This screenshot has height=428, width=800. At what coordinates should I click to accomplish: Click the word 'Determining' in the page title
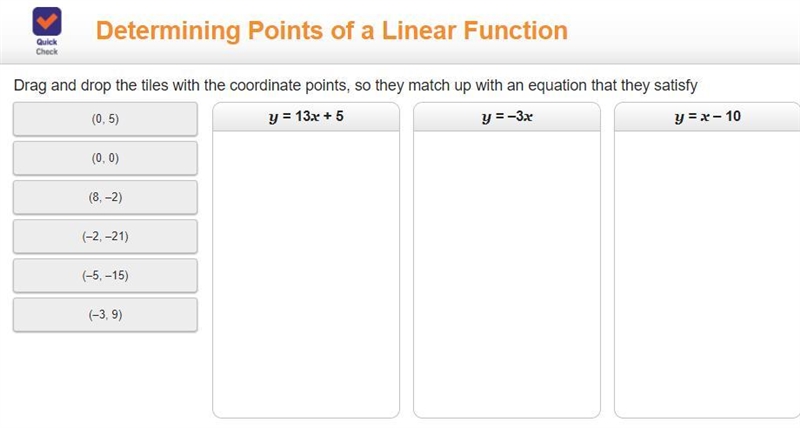(168, 31)
